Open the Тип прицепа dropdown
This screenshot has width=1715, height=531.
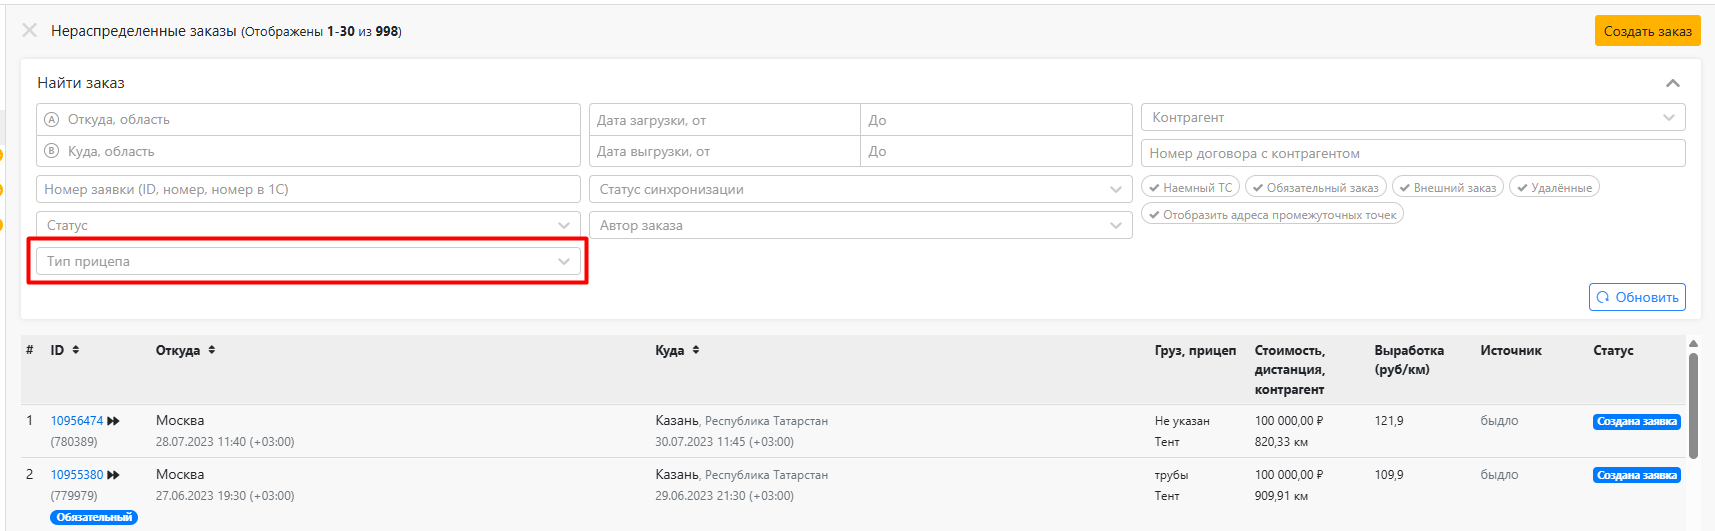click(308, 261)
